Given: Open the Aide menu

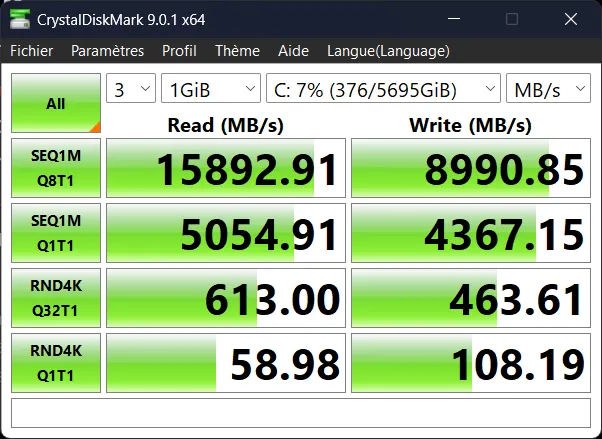Looking at the screenshot, I should 293,51.
